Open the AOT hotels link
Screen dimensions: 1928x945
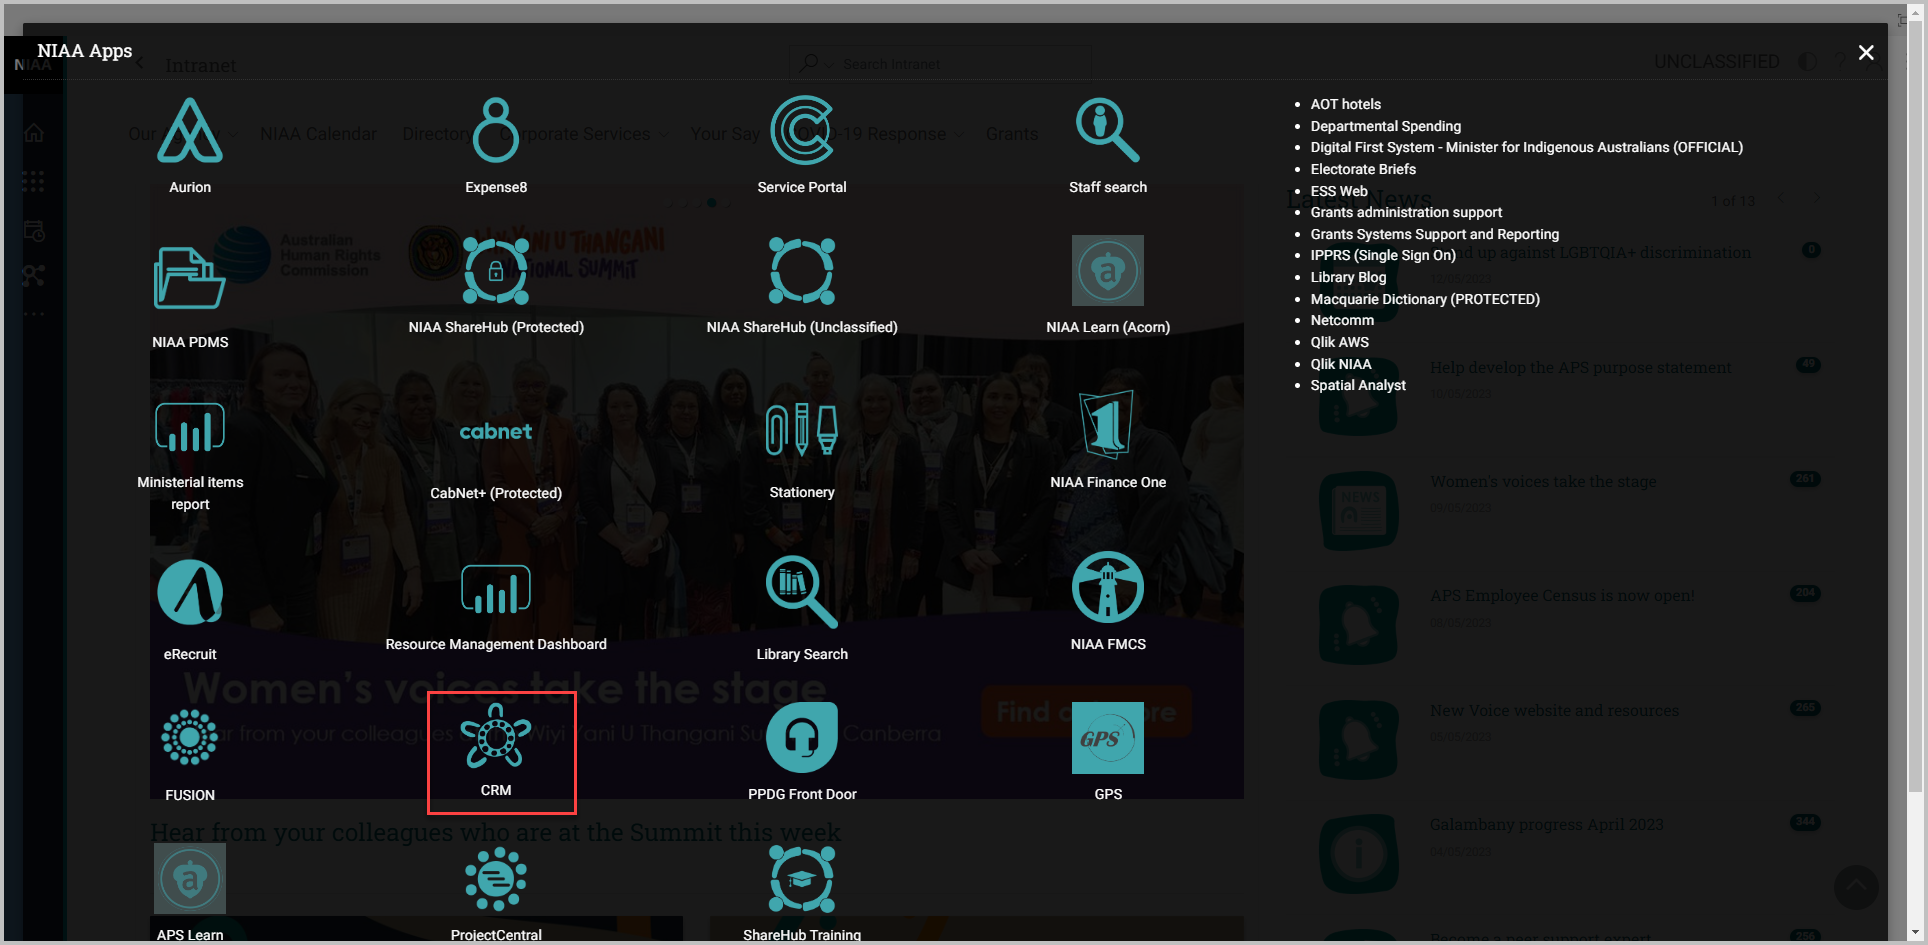pyautogui.click(x=1346, y=104)
